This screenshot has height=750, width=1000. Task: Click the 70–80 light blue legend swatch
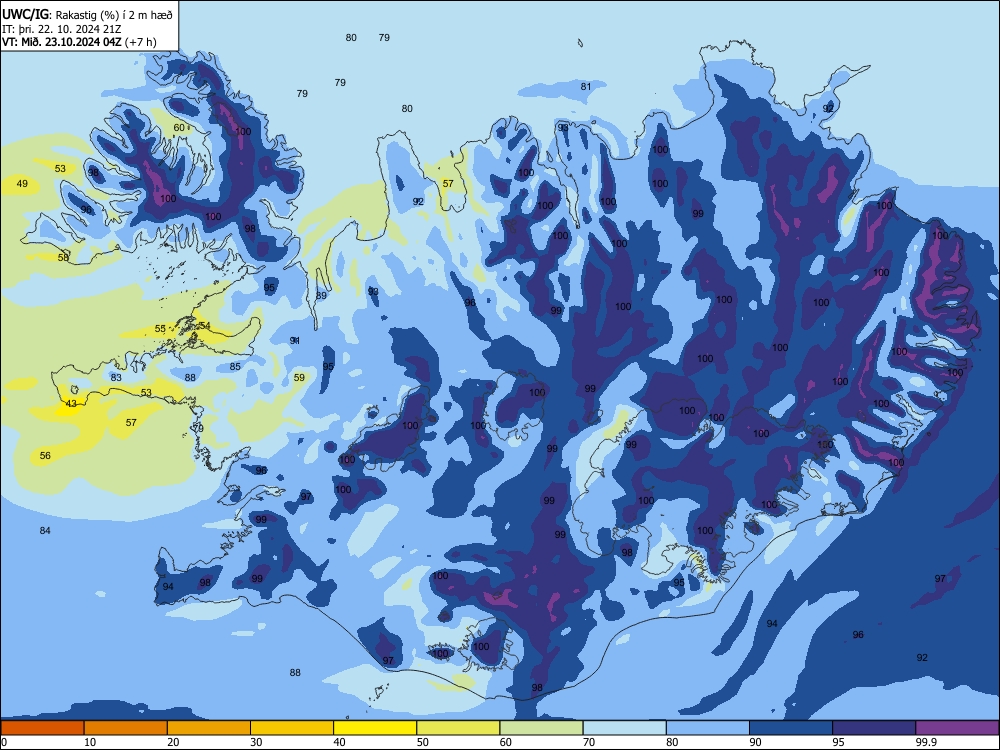(x=624, y=728)
